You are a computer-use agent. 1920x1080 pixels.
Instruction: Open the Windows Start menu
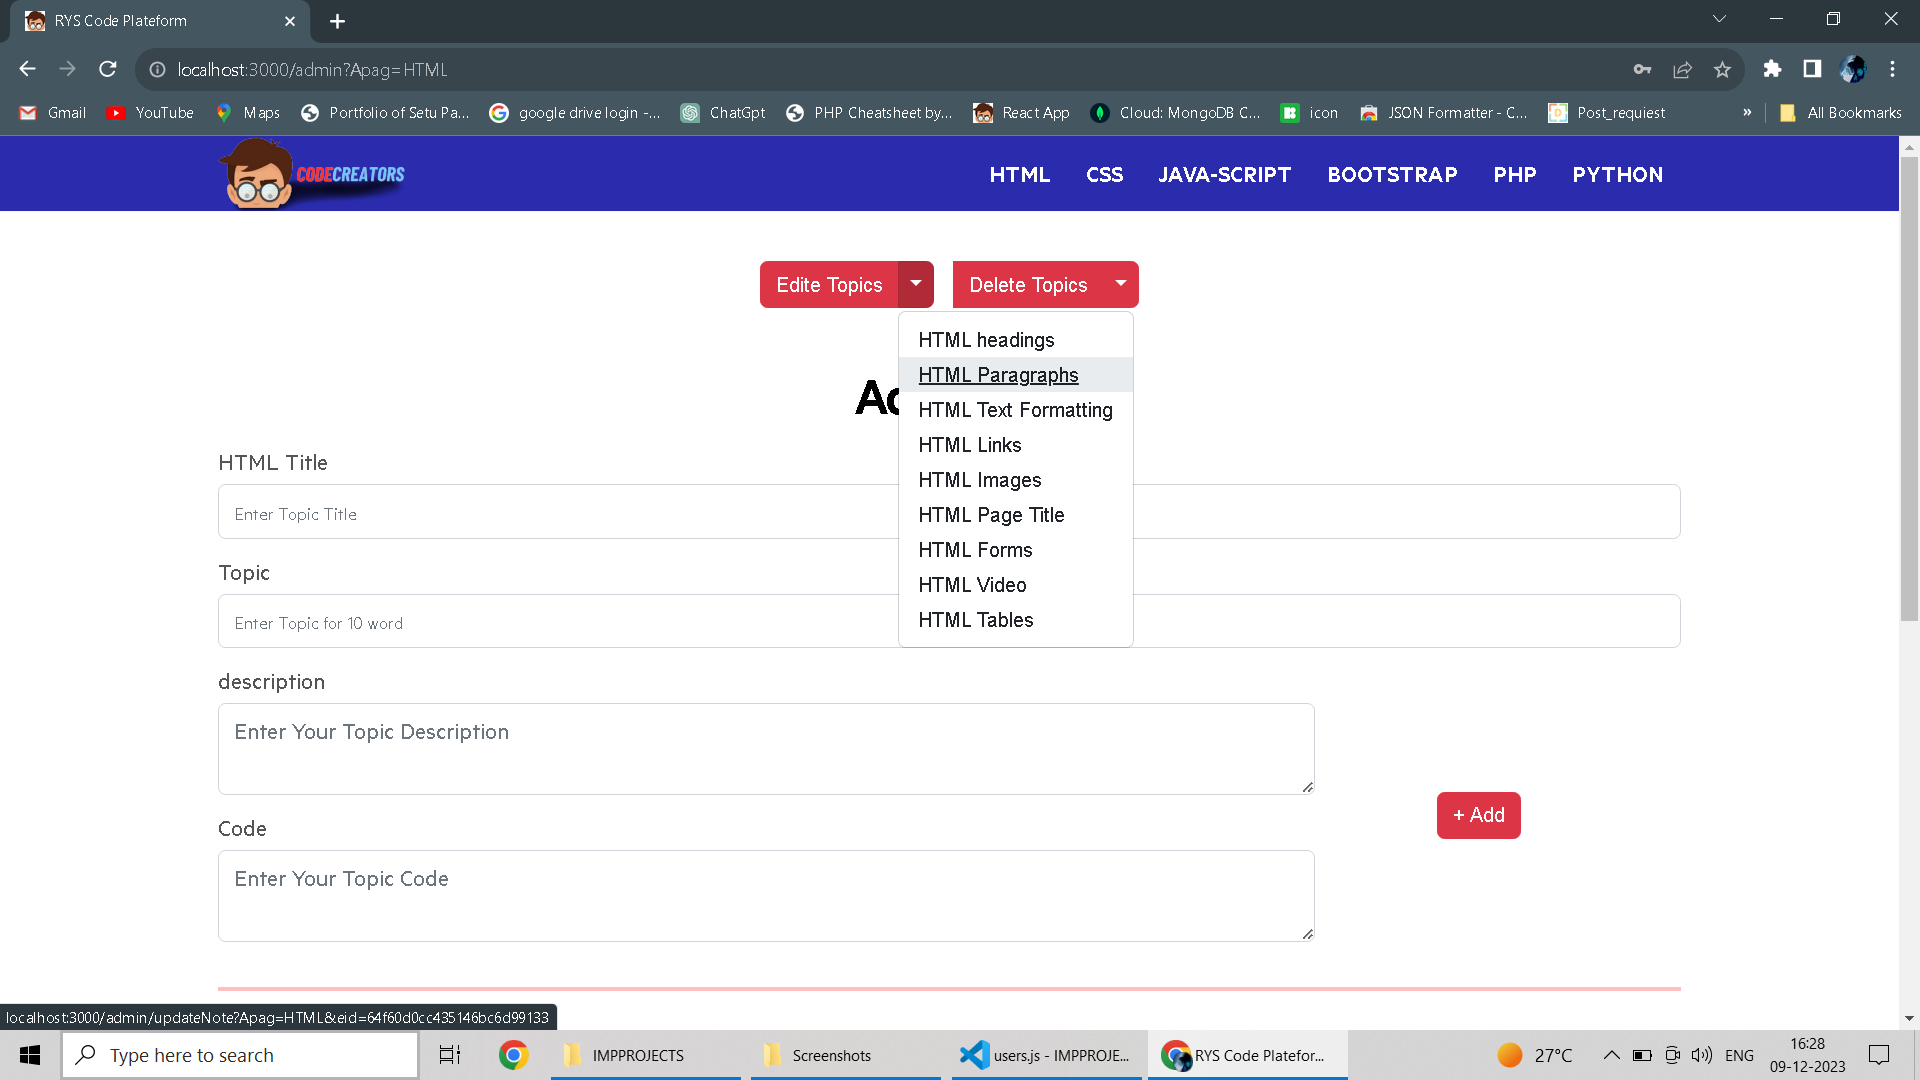pyautogui.click(x=30, y=1055)
